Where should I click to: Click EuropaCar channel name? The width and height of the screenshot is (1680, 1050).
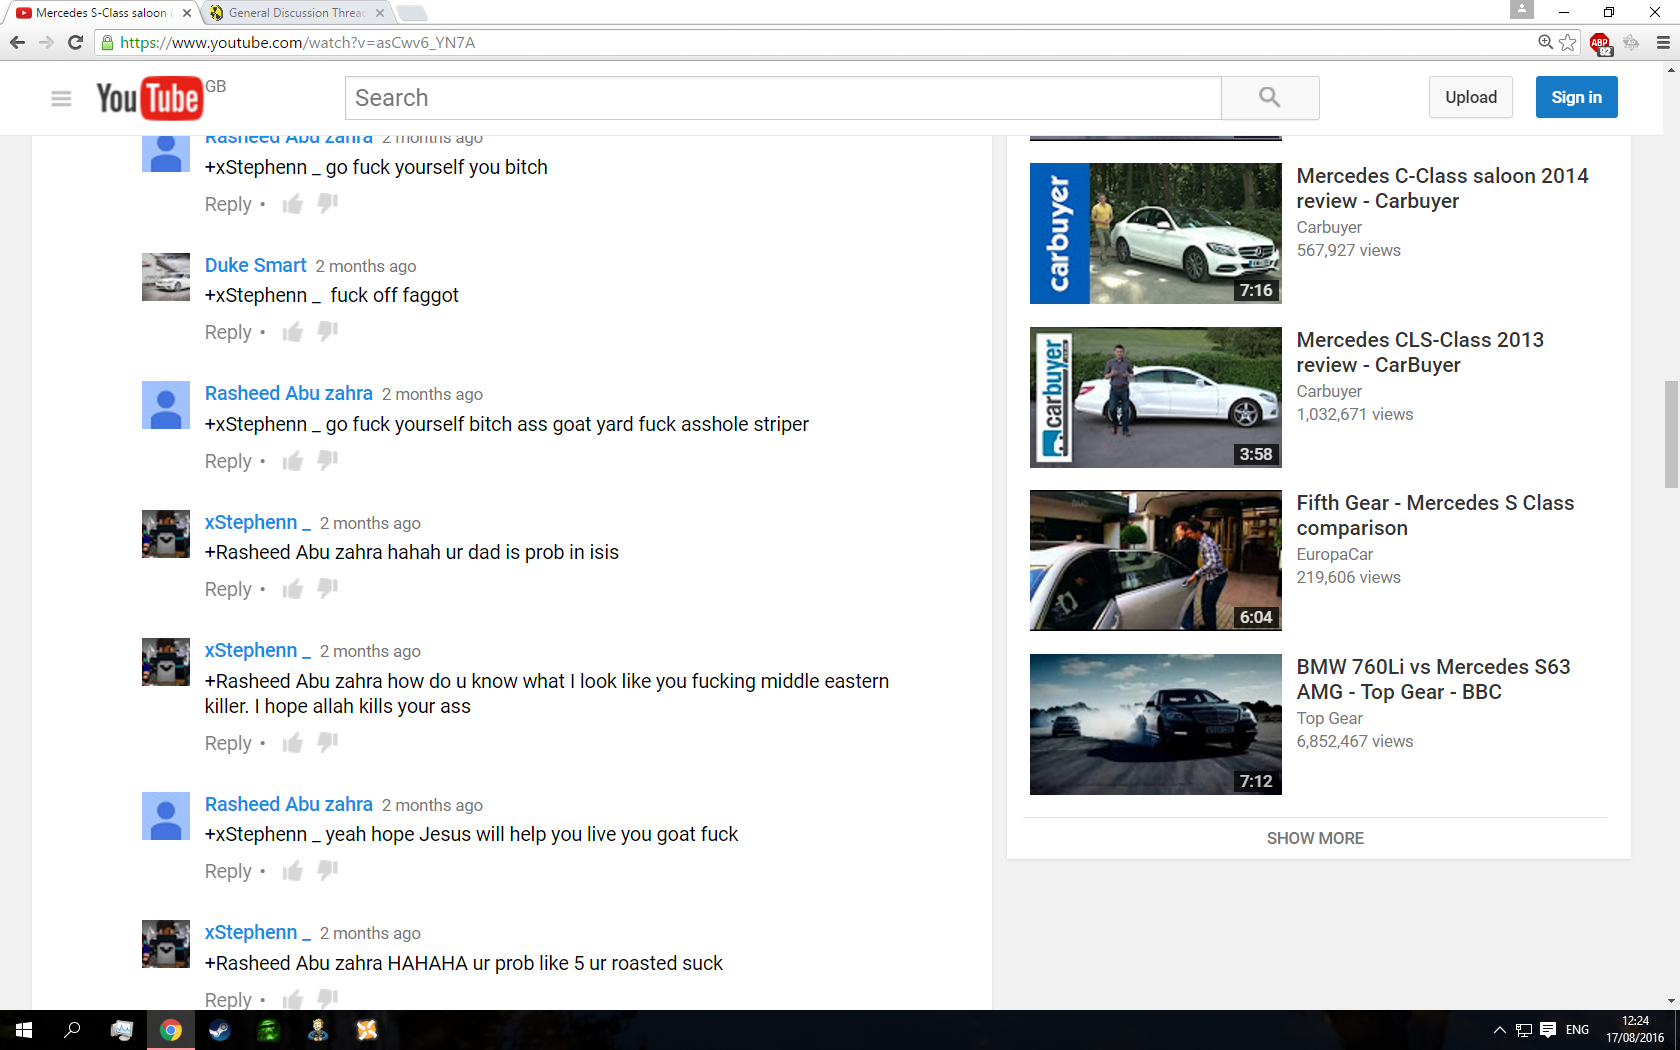click(x=1335, y=554)
